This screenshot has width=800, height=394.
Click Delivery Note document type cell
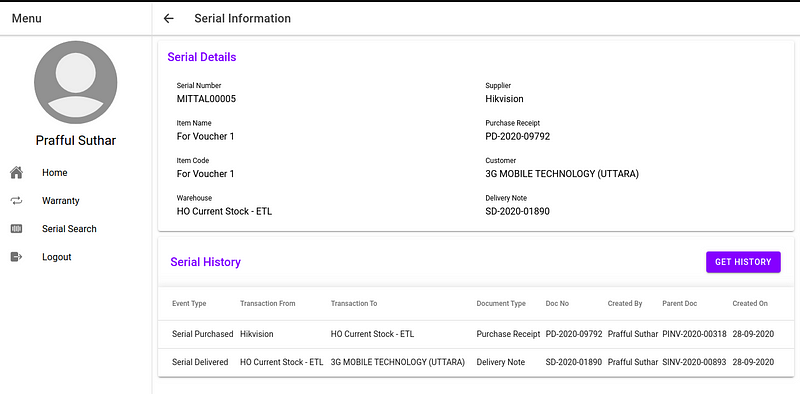coord(500,362)
